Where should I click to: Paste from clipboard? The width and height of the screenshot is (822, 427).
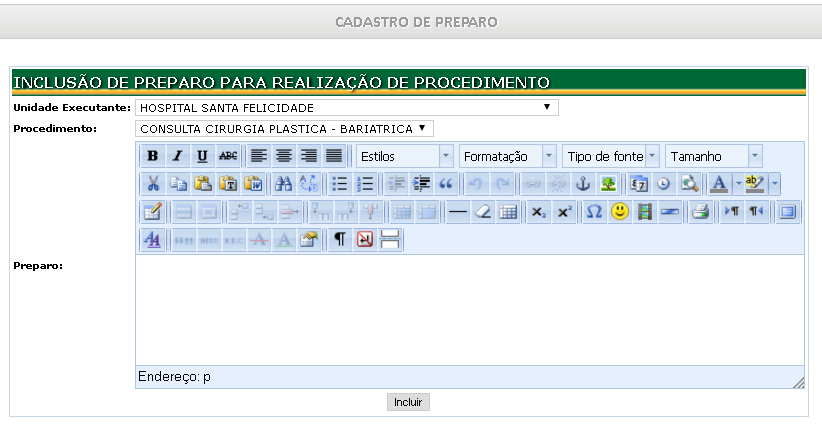click(x=203, y=184)
